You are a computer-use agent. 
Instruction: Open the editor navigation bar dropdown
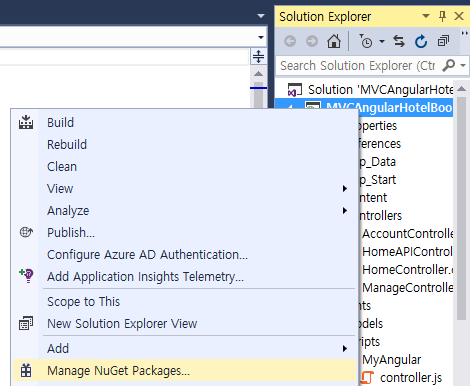click(261, 37)
